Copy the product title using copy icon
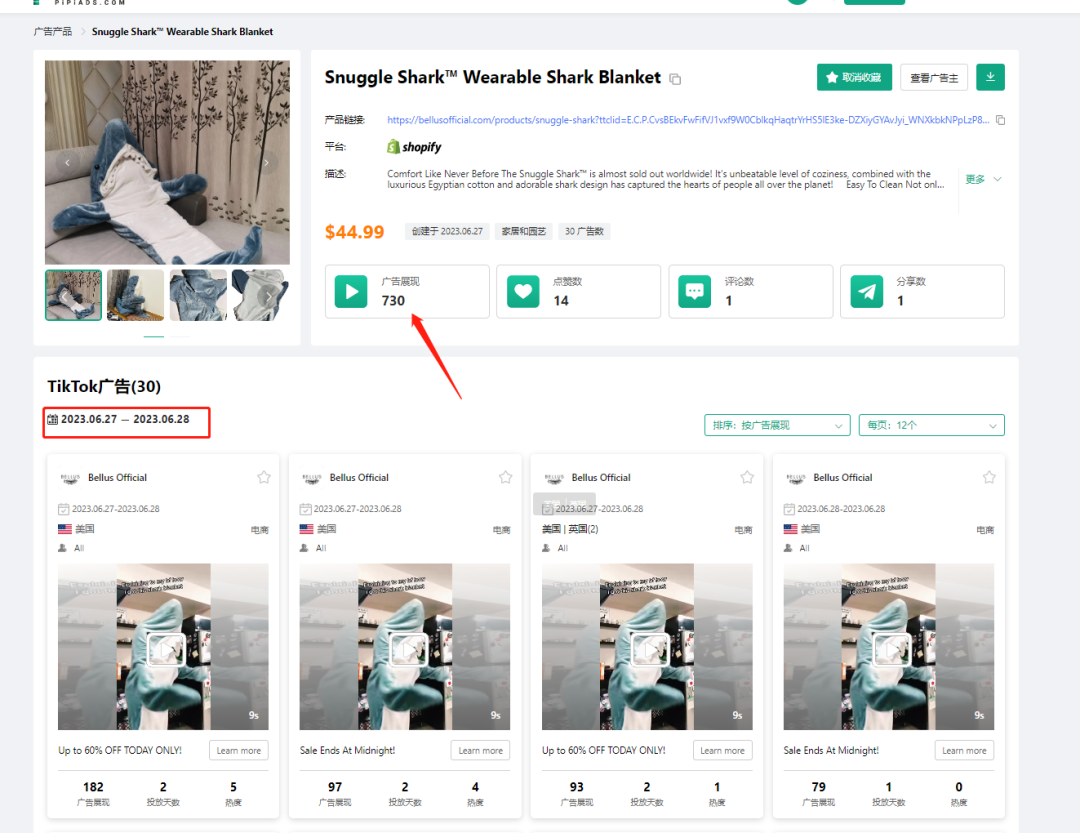 [x=675, y=79]
